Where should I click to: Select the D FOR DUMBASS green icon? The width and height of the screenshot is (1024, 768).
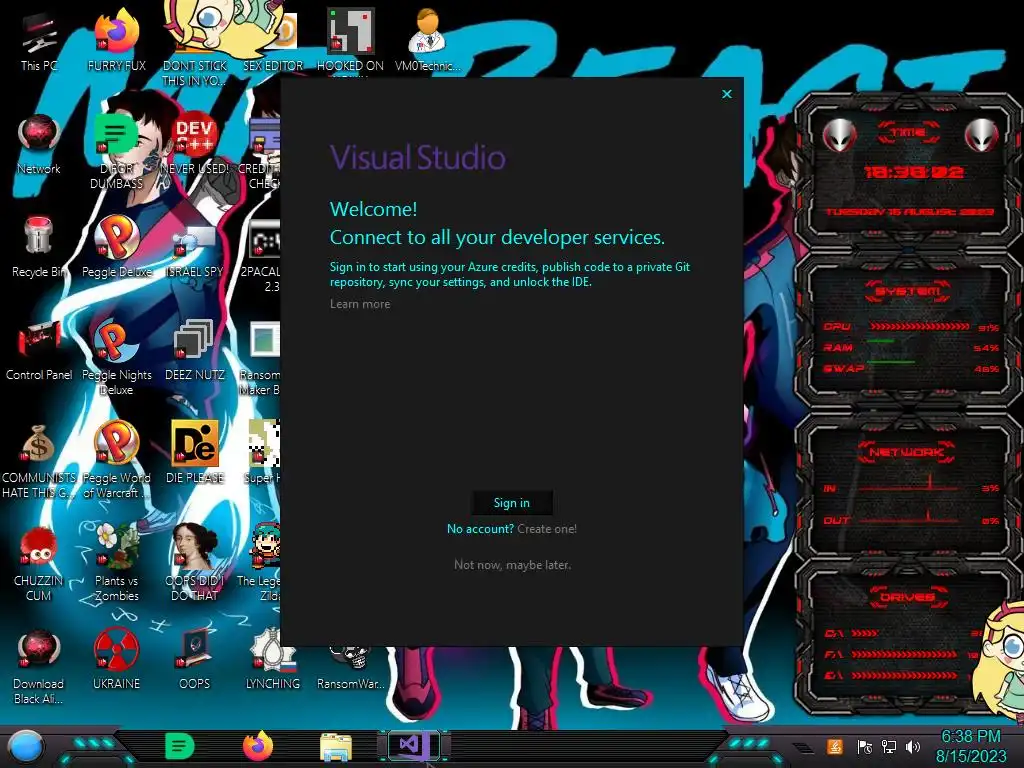(116, 152)
